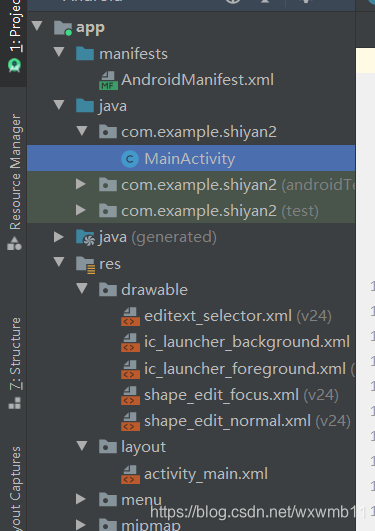This screenshot has height=531, width=375.
Task: Click the ic_launcher_foreground.xml file icon
Action: pyautogui.click(x=130, y=369)
